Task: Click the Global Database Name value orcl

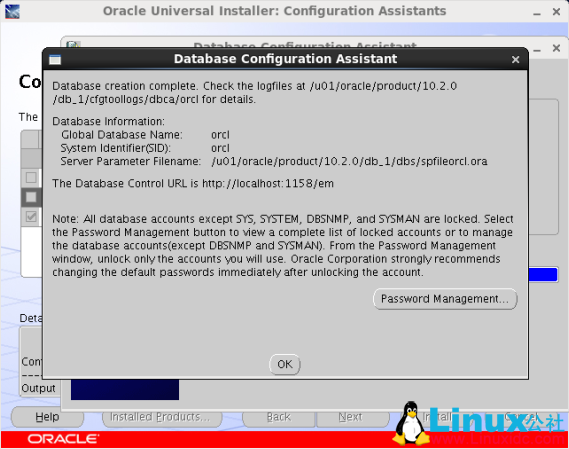Action: point(220,135)
